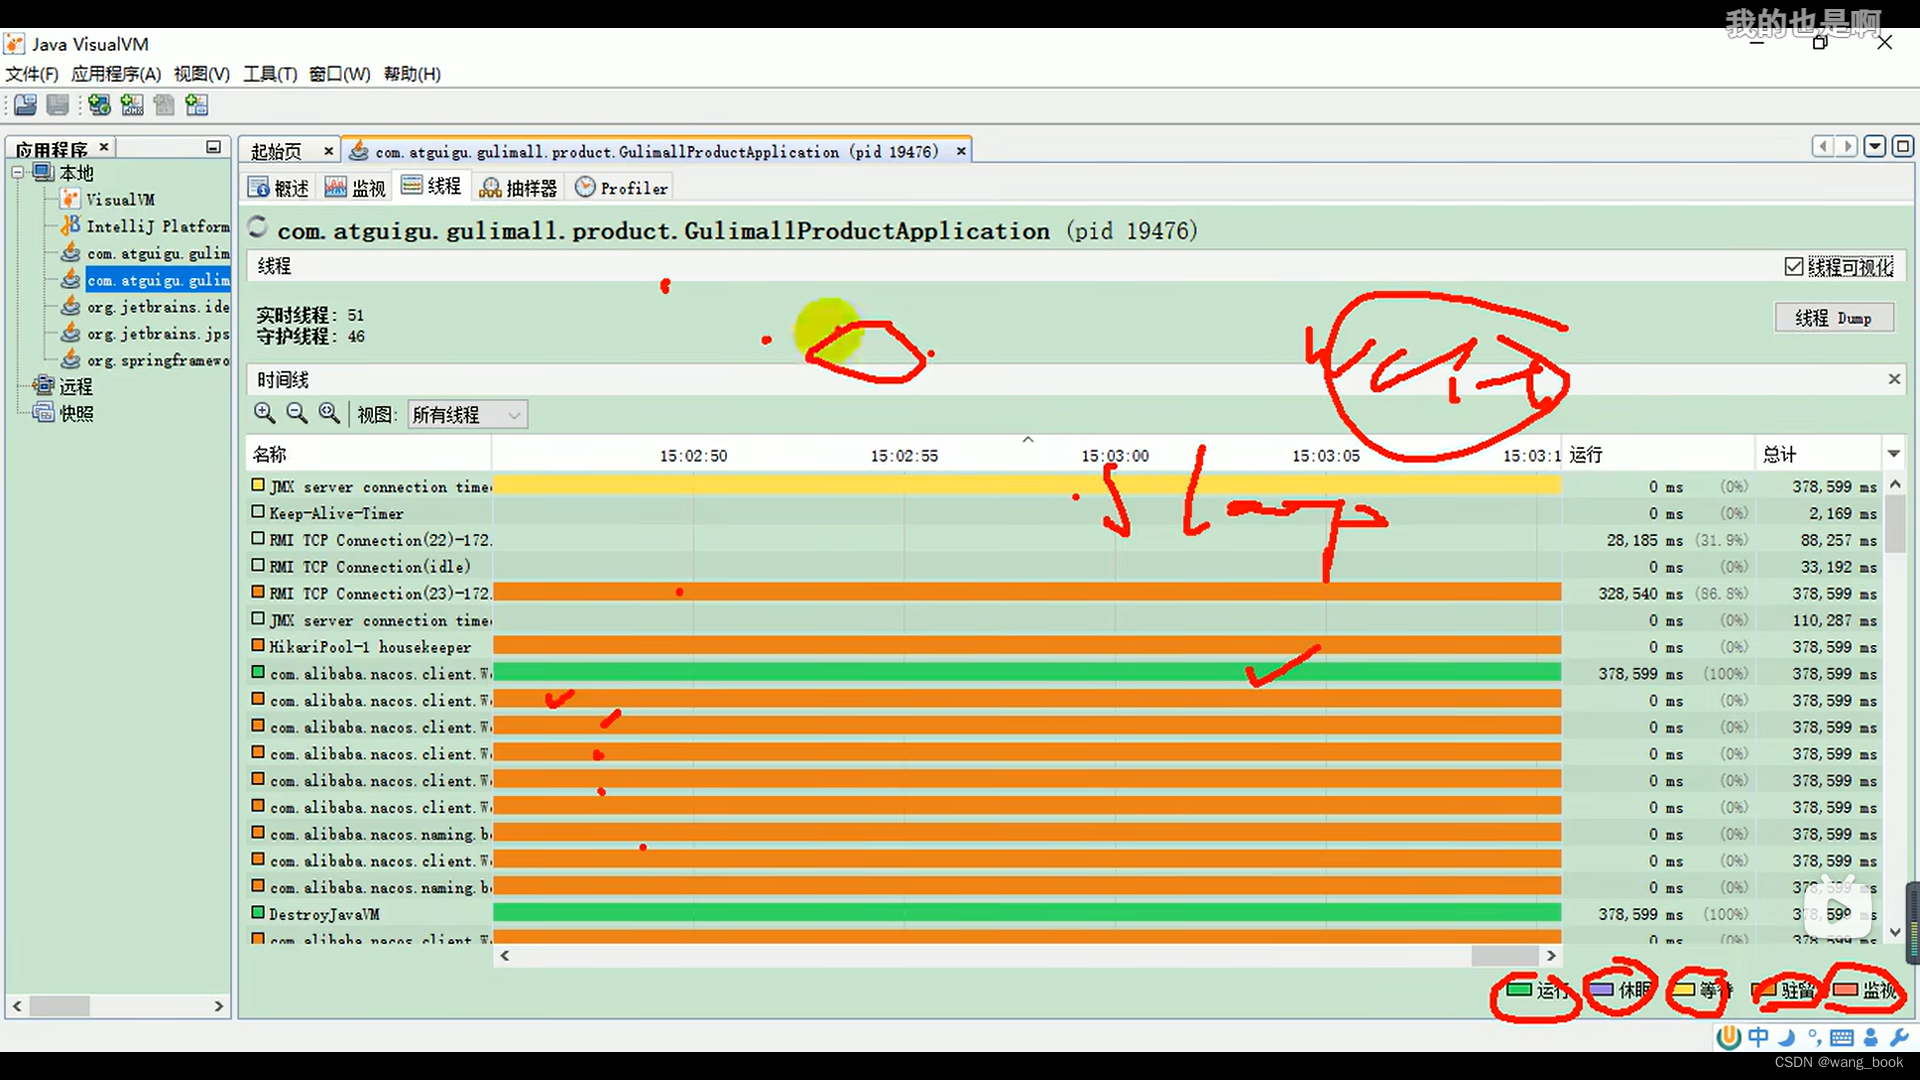This screenshot has width=1920, height=1080.
Task: Toggle 线程可视化 checkbox
Action: [1794, 267]
